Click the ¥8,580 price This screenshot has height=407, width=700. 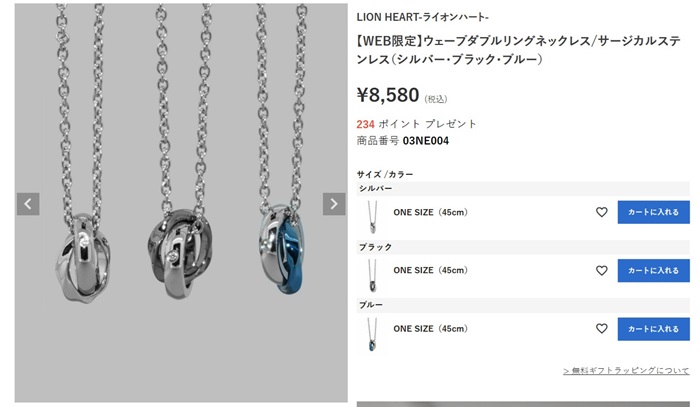388,95
